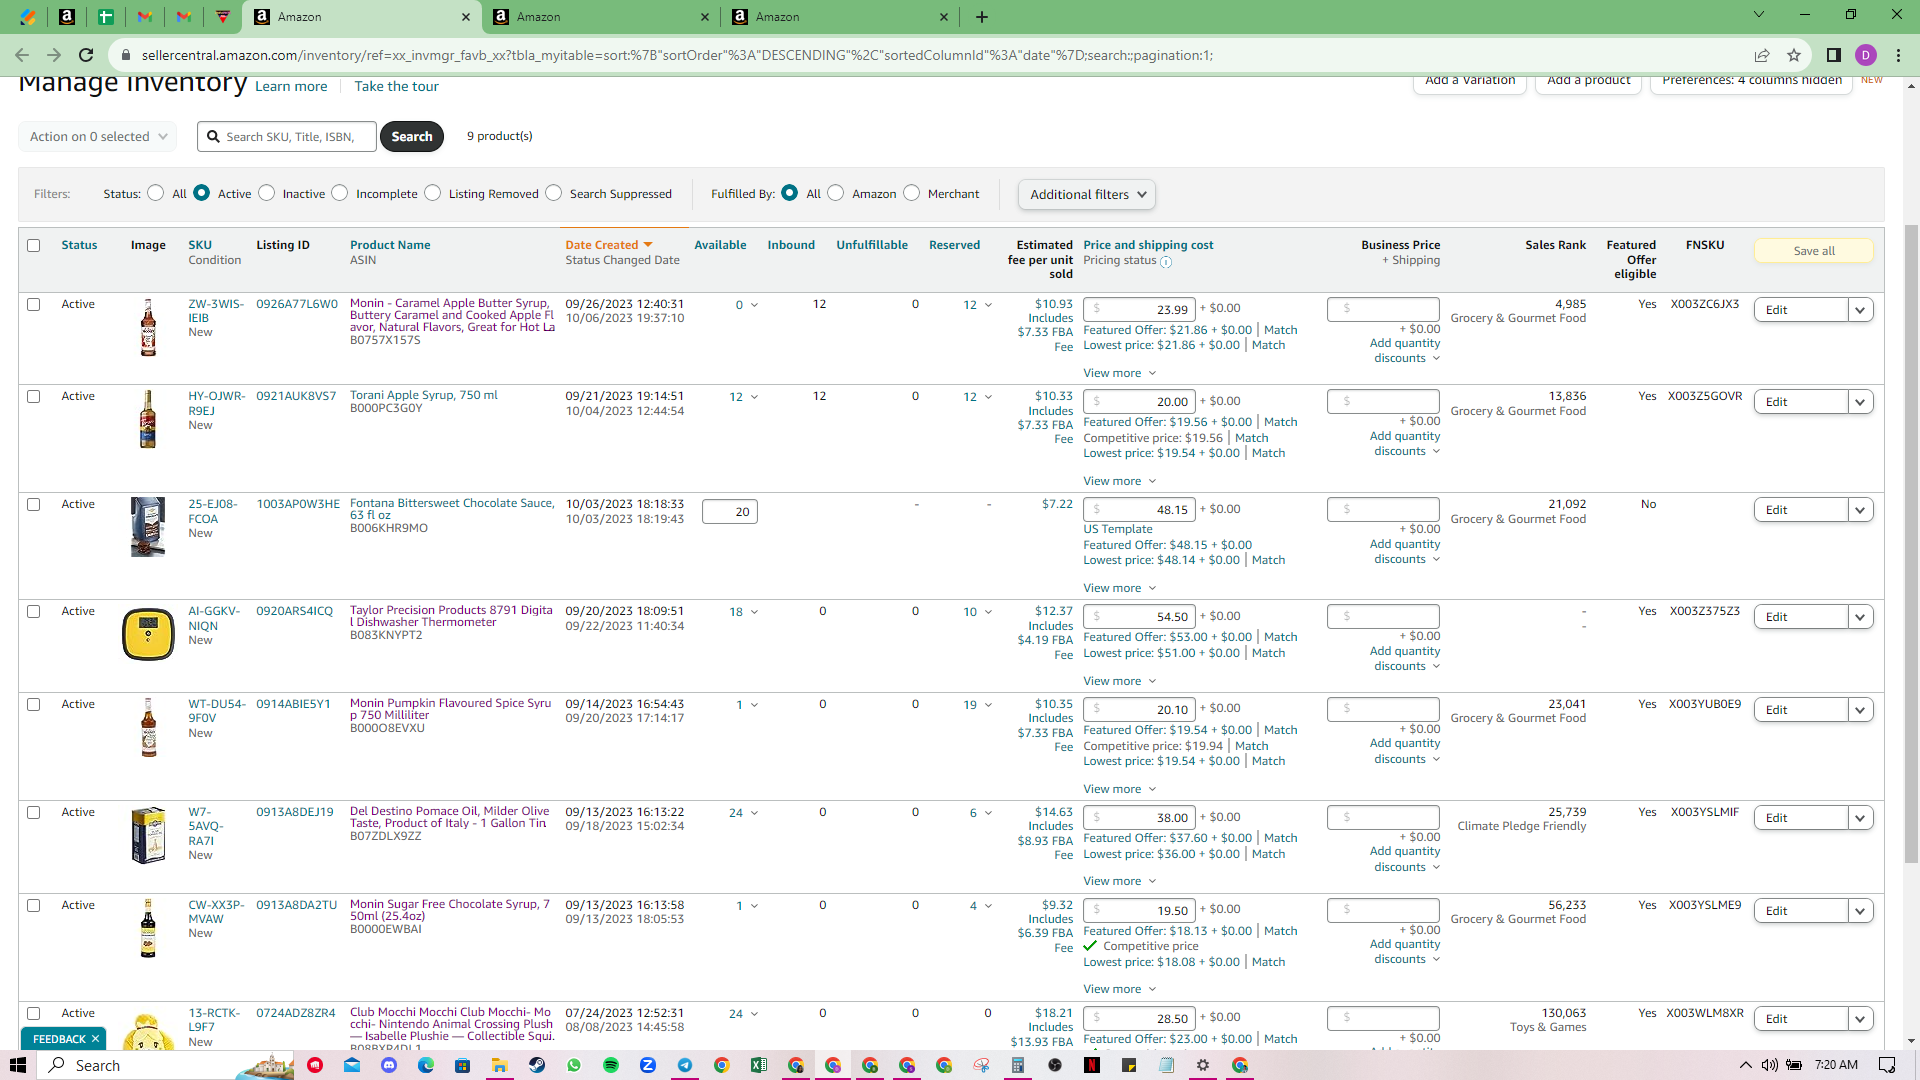Viewport: 1920px width, 1080px height.
Task: Reload the Seller Central page
Action: click(x=86, y=55)
